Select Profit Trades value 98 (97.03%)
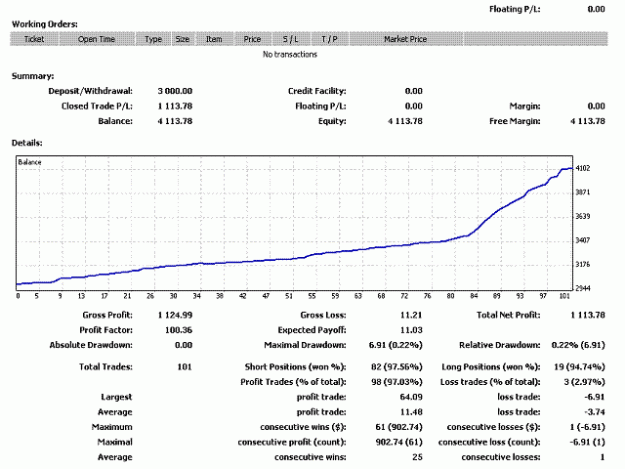This screenshot has height=469, width=625. point(396,382)
